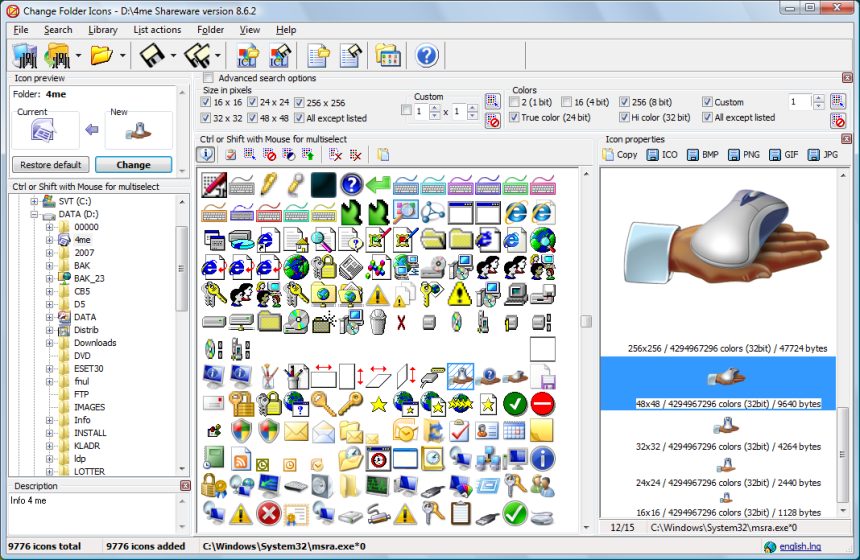Viewport: 860px width, 560px height.
Task: Open the Library menu
Action: 103,30
